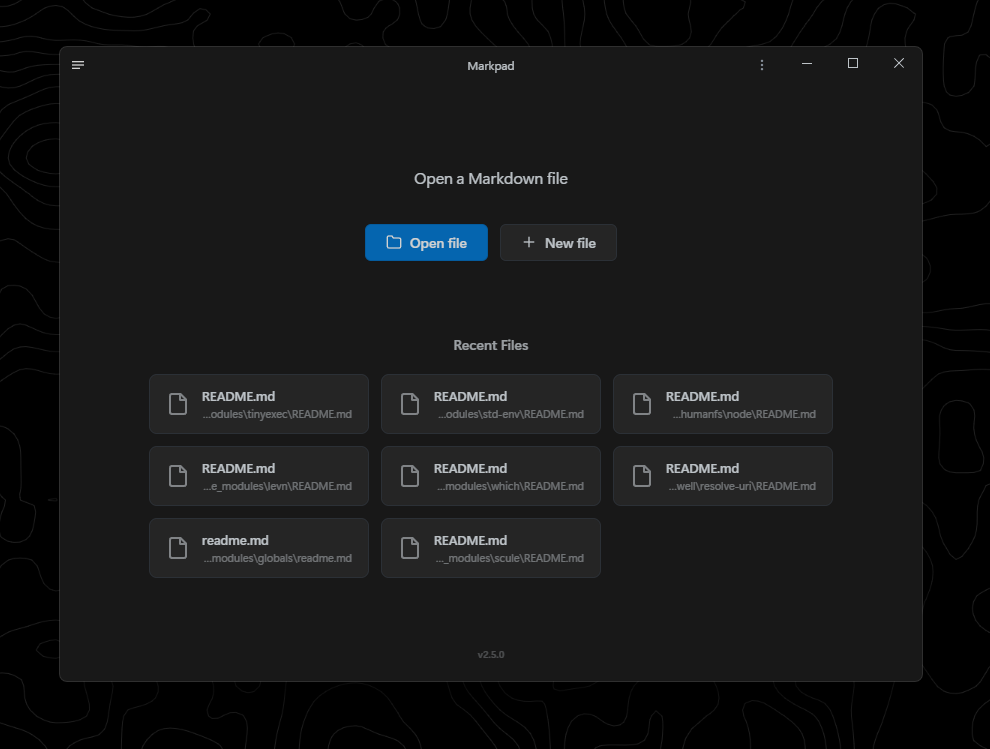Open the tinyexec README.md recent file
The height and width of the screenshot is (749, 990).
[x=259, y=404]
